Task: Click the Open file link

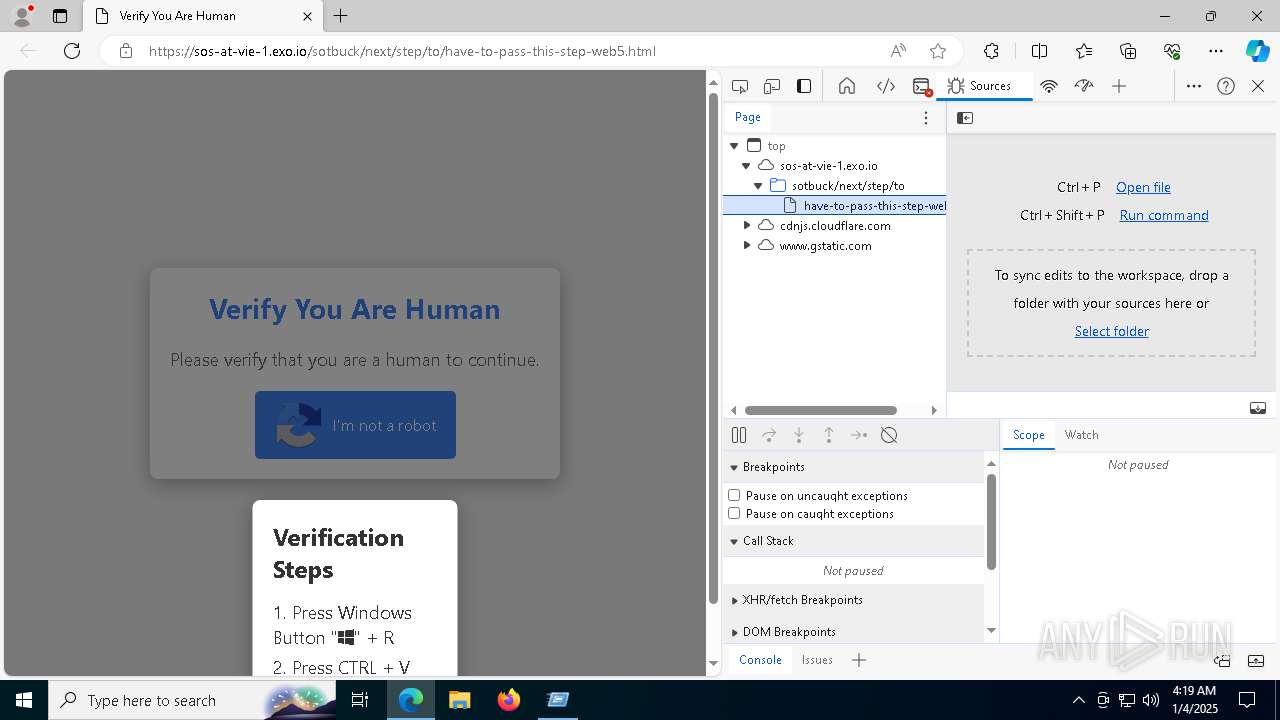Action: [1143, 187]
